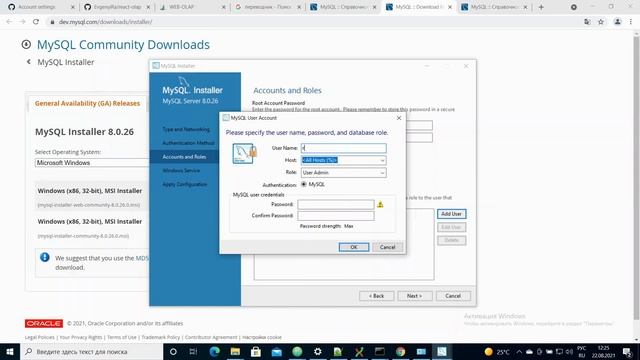Select Type and Networking step in sidebar
The image size is (640, 360).
pos(186,129)
